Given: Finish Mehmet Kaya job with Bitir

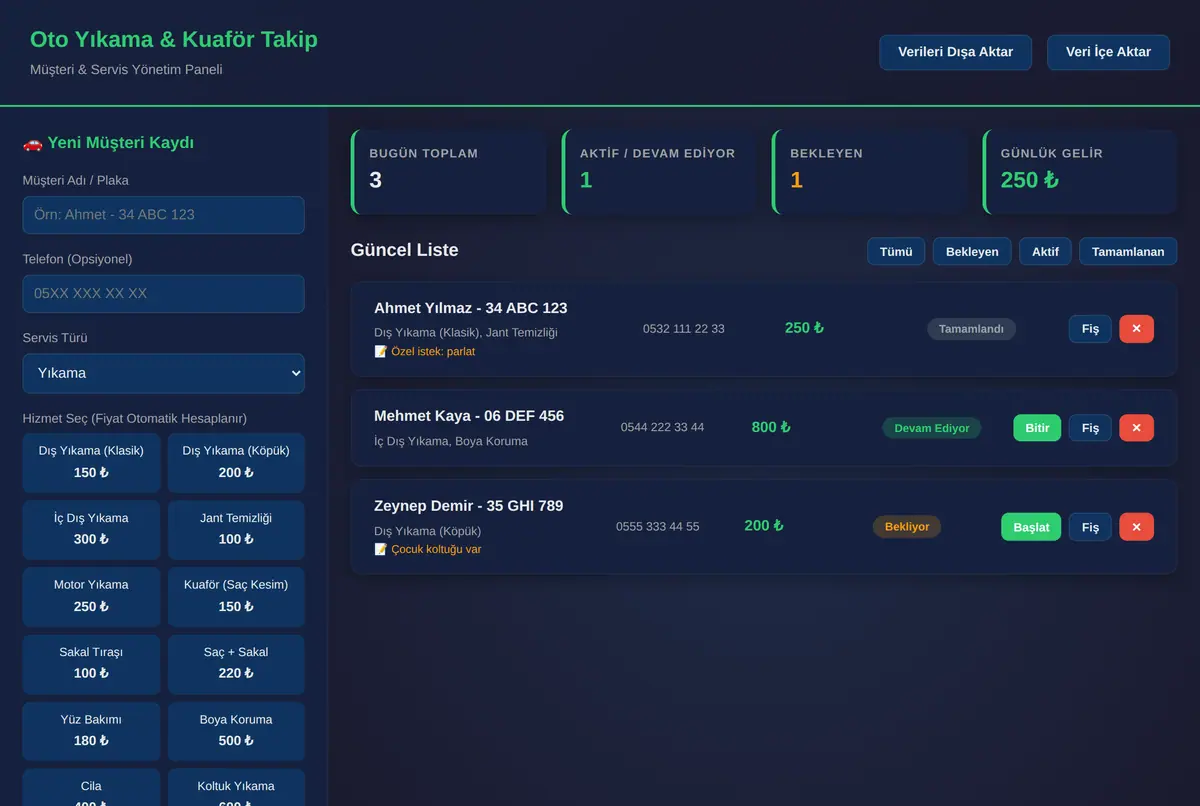Looking at the screenshot, I should [x=1037, y=428].
